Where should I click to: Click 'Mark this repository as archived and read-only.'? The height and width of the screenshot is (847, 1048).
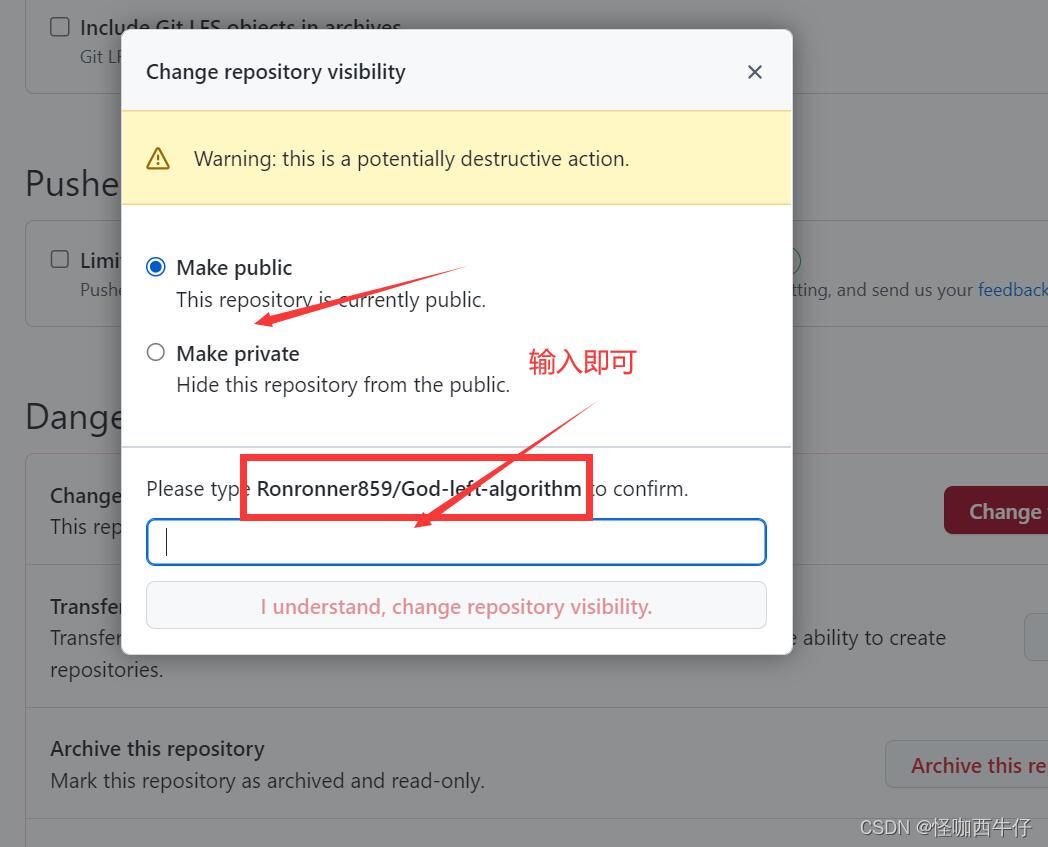[x=267, y=780]
